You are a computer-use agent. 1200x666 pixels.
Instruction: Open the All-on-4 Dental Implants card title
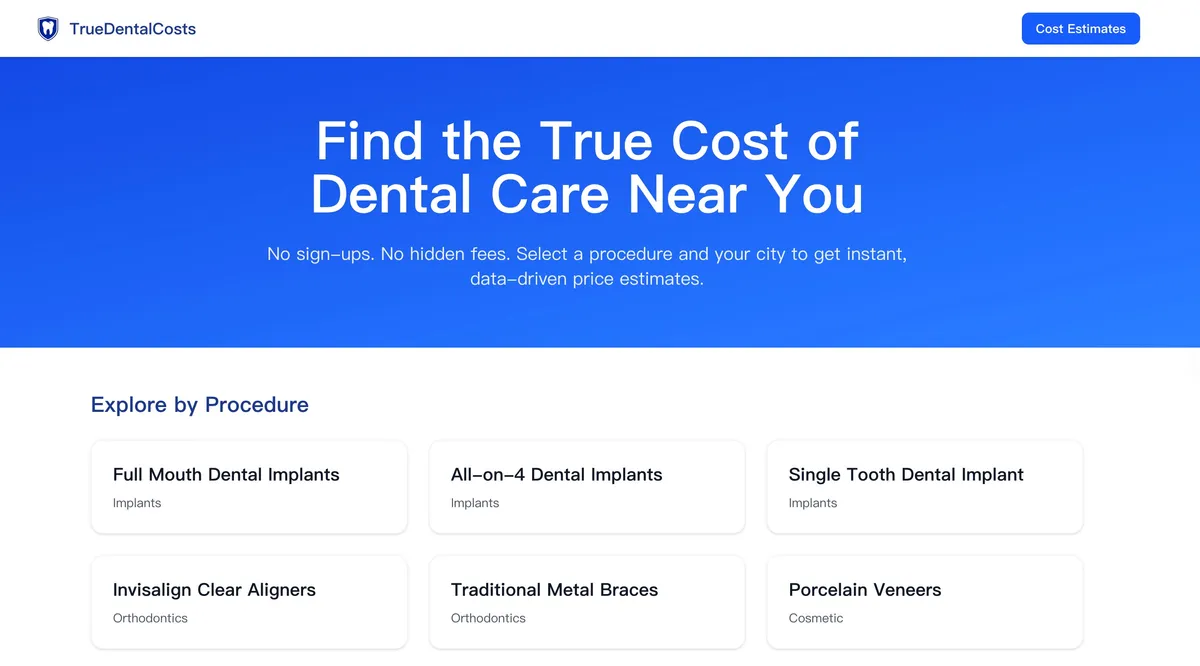click(556, 475)
